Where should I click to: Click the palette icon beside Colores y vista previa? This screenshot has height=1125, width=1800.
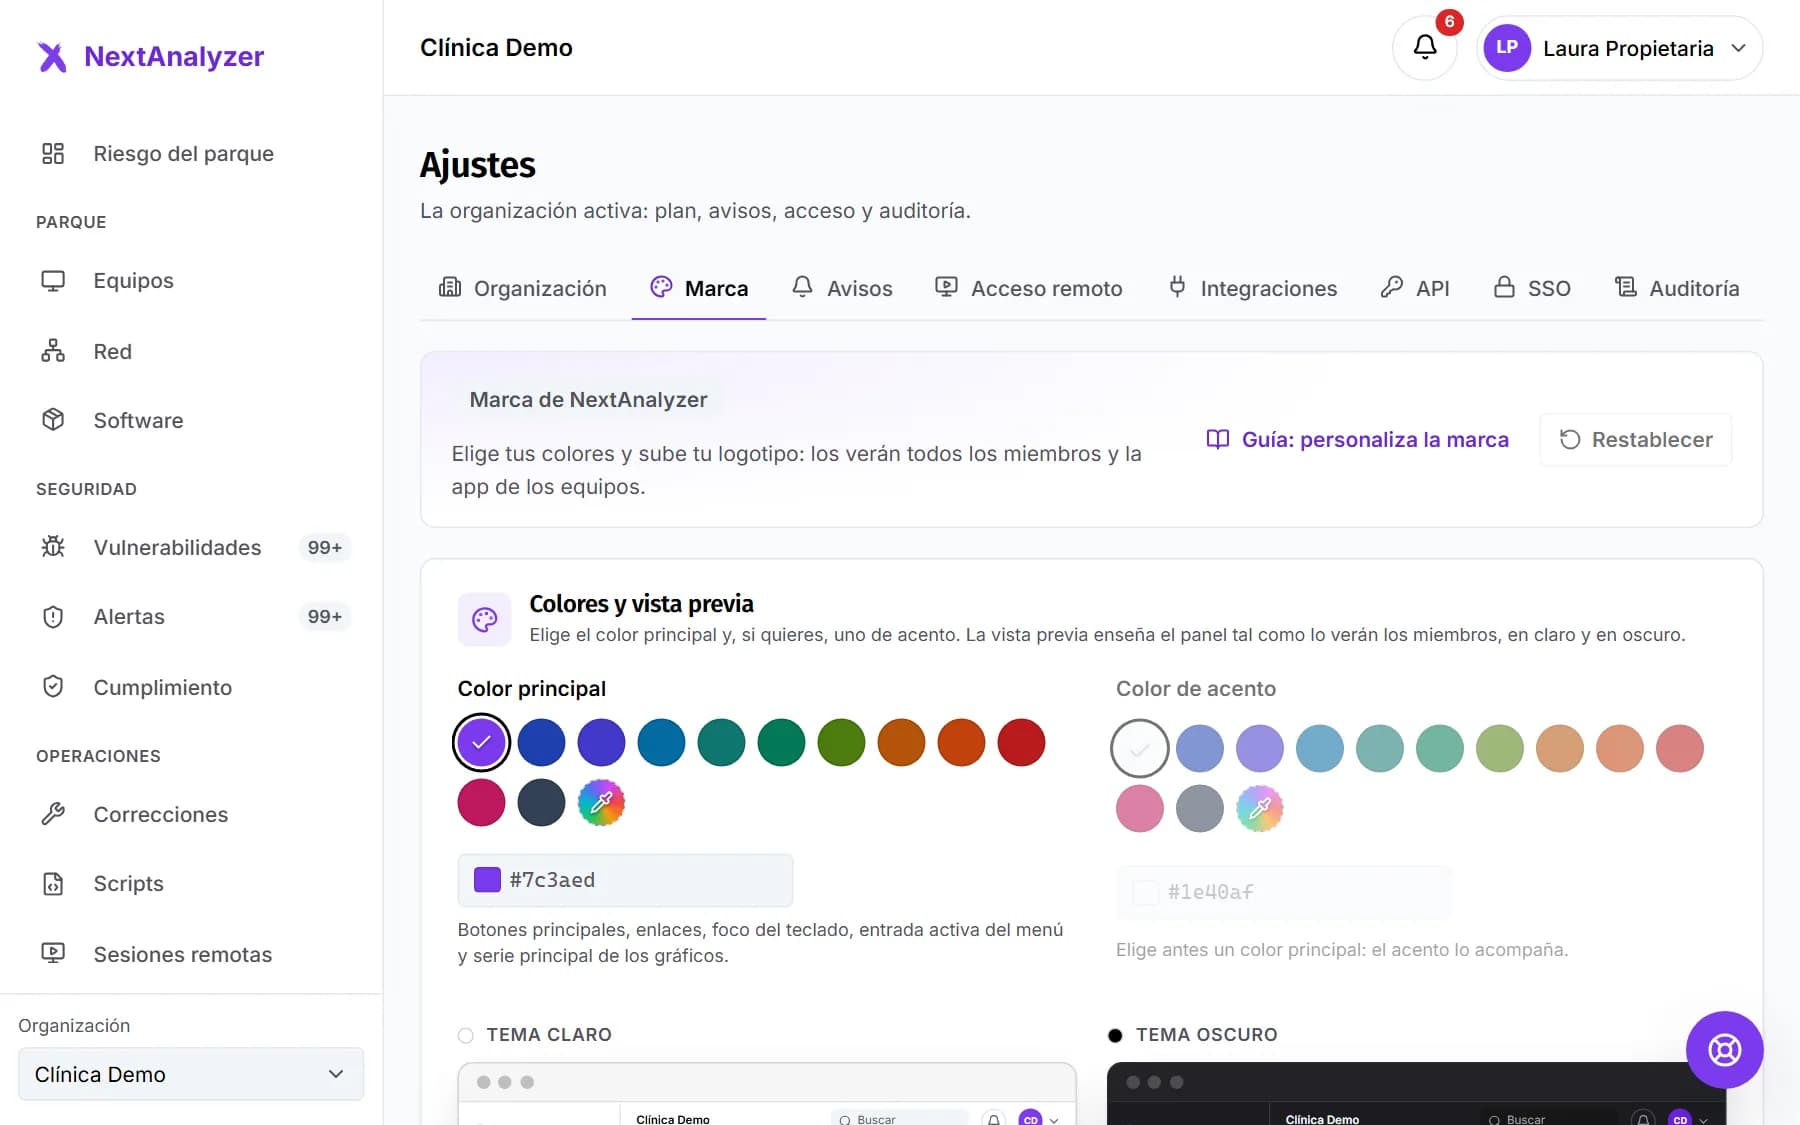485,620
